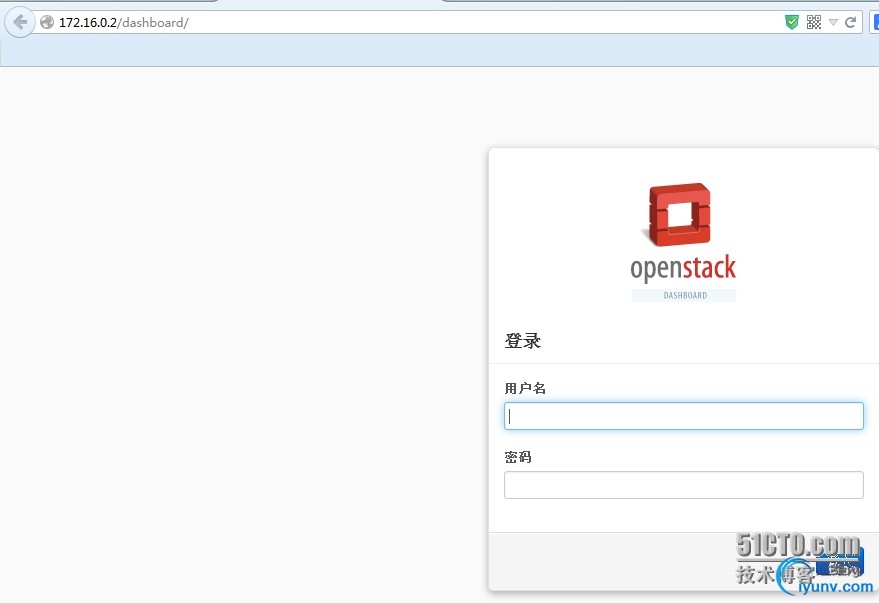Click the 用户名 label
879x603 pixels.
coord(525,388)
